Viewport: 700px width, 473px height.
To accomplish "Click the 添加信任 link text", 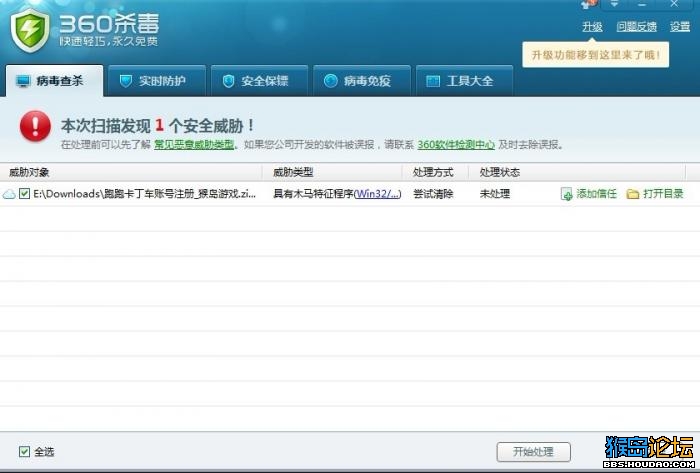I will (596, 194).
